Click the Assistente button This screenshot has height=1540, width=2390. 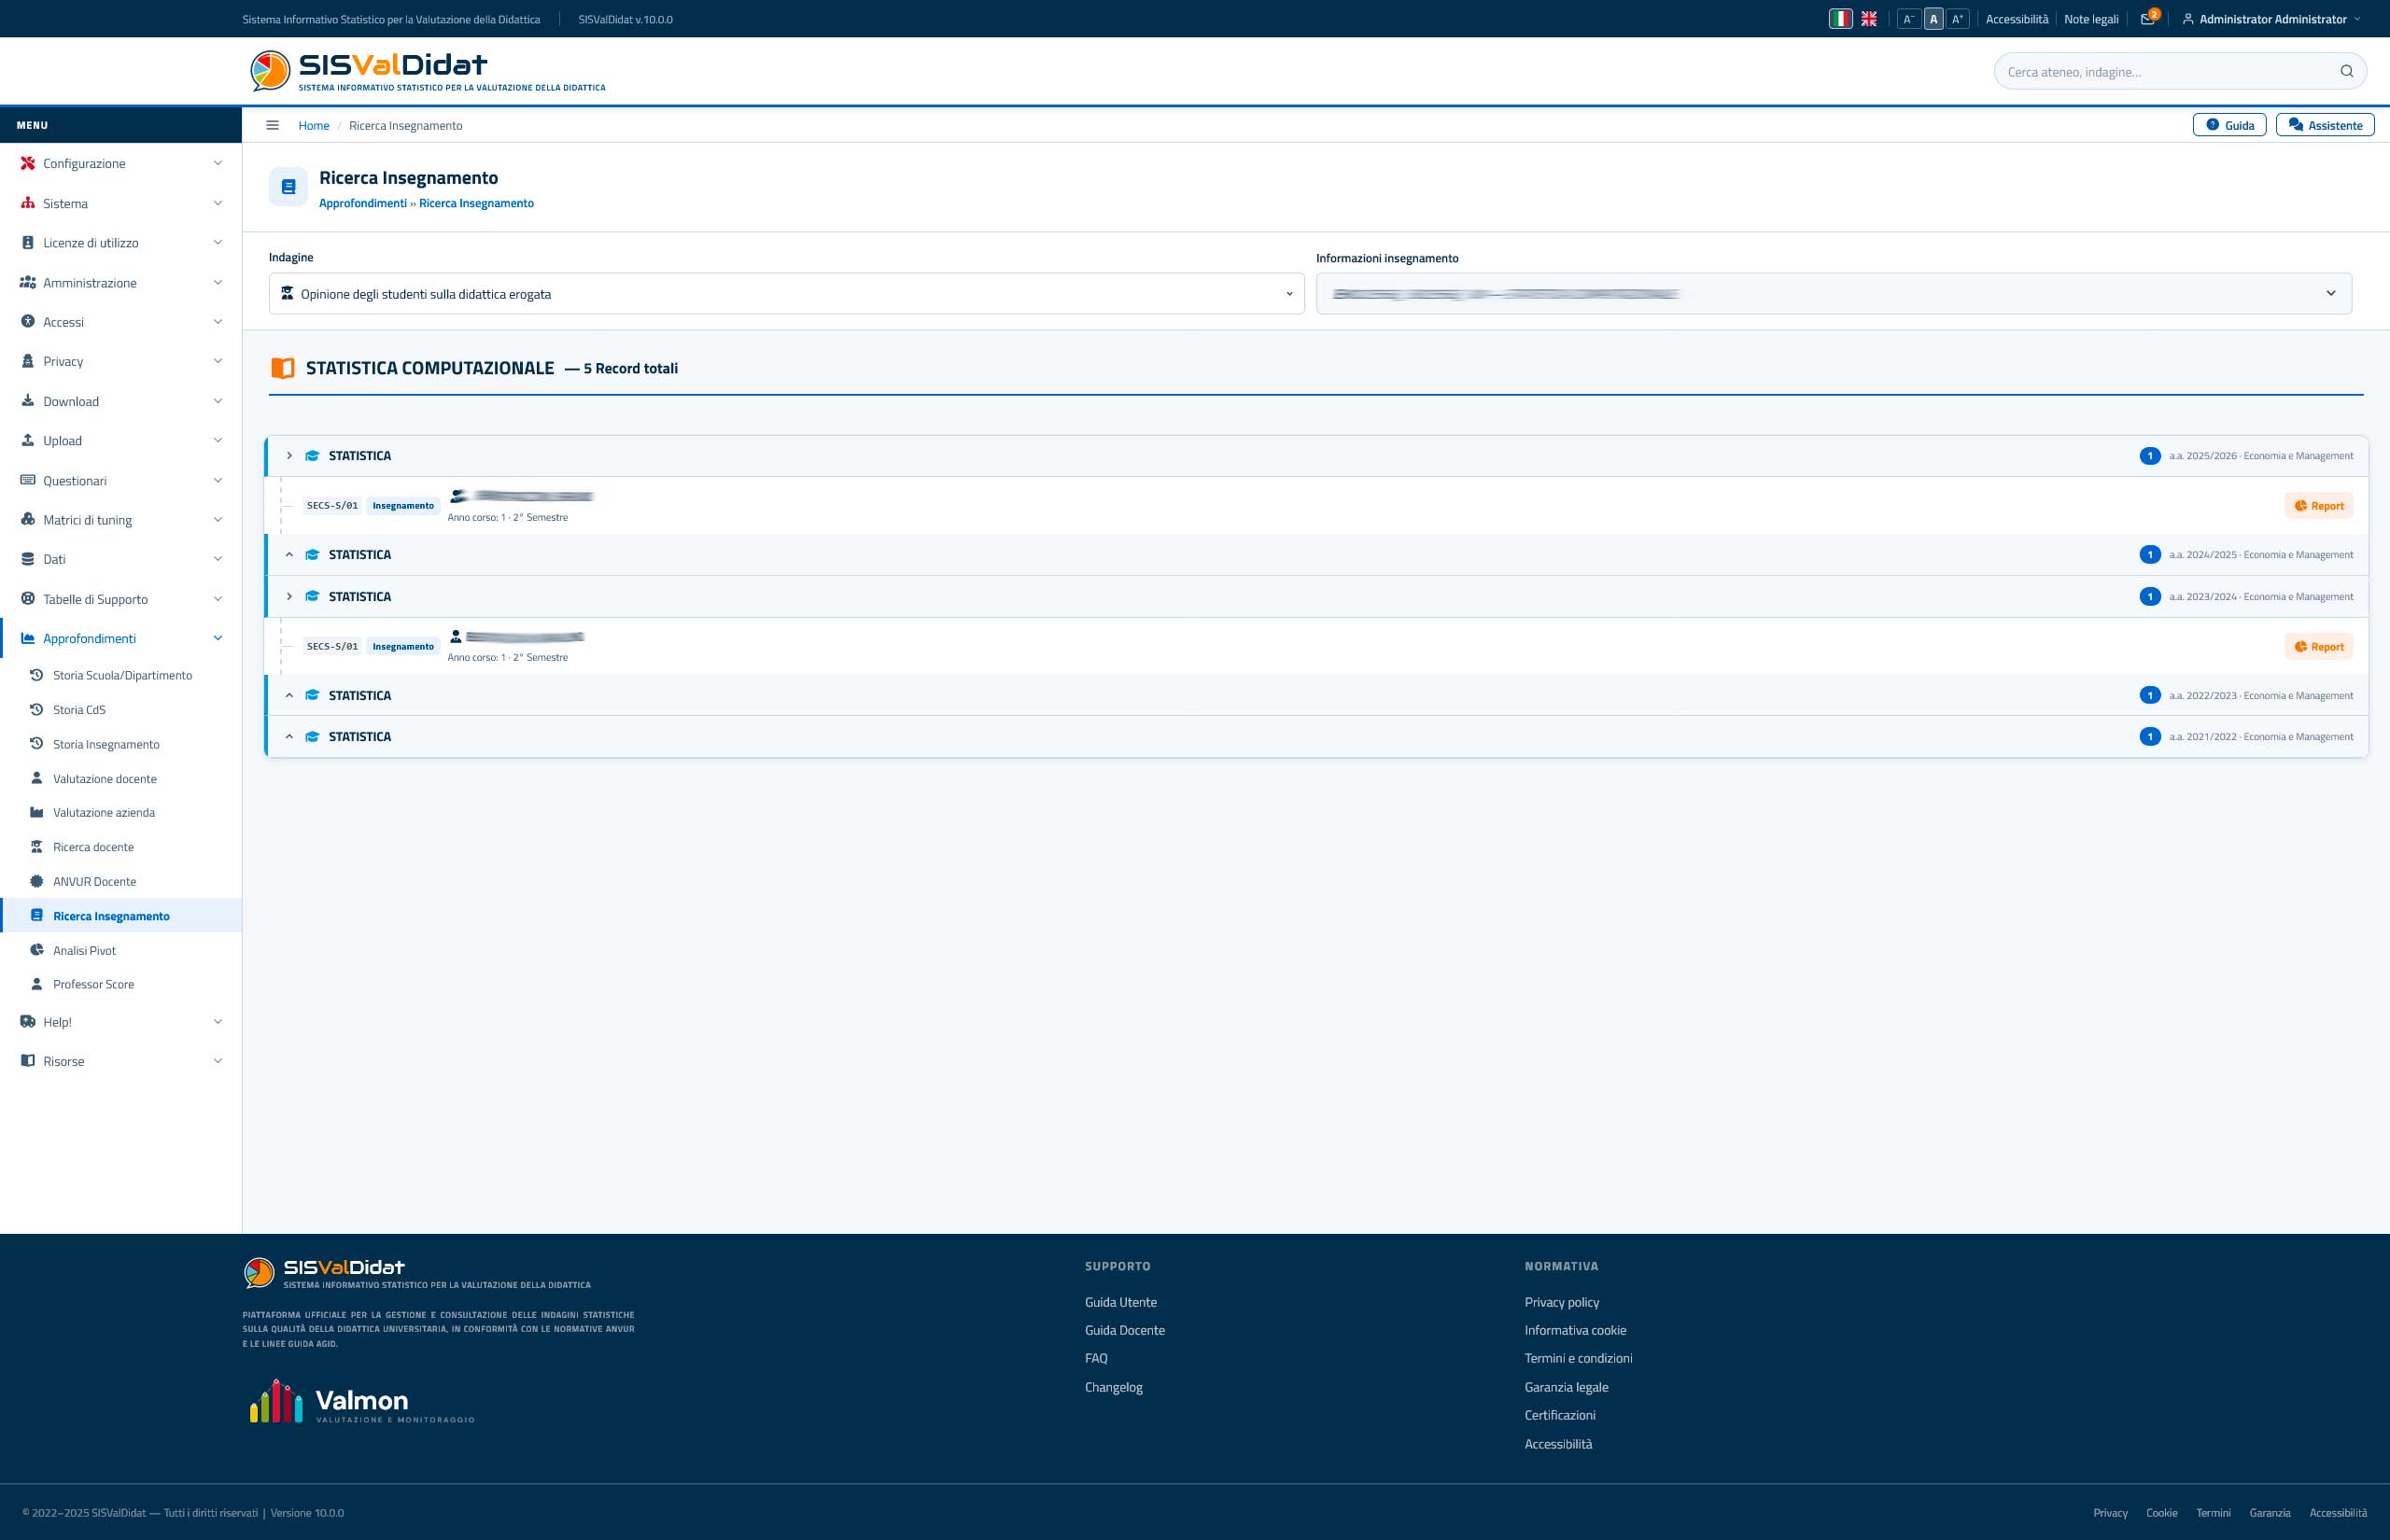point(2324,125)
